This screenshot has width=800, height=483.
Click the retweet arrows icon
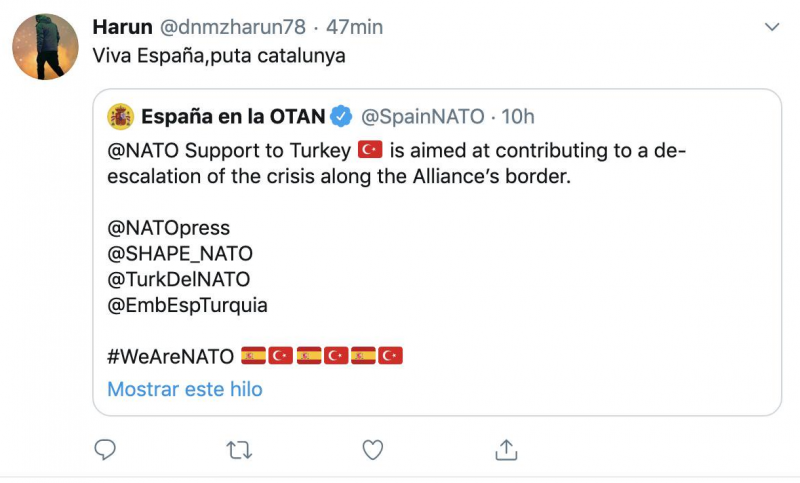pyautogui.click(x=239, y=450)
